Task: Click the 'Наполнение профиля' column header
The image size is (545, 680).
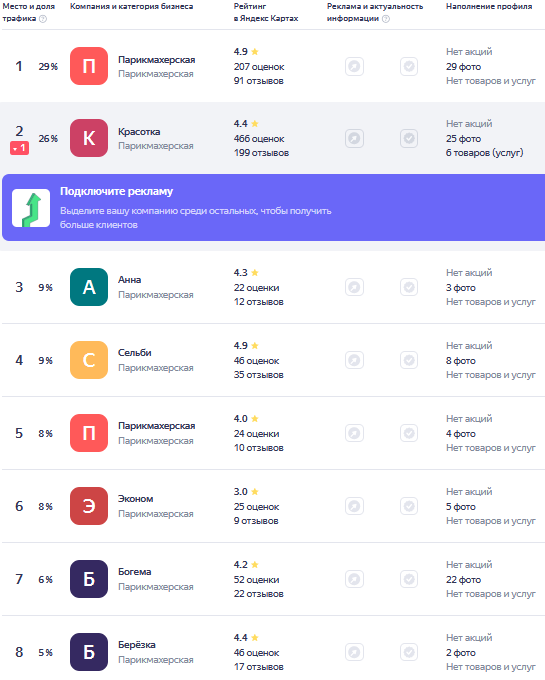Action: [489, 7]
